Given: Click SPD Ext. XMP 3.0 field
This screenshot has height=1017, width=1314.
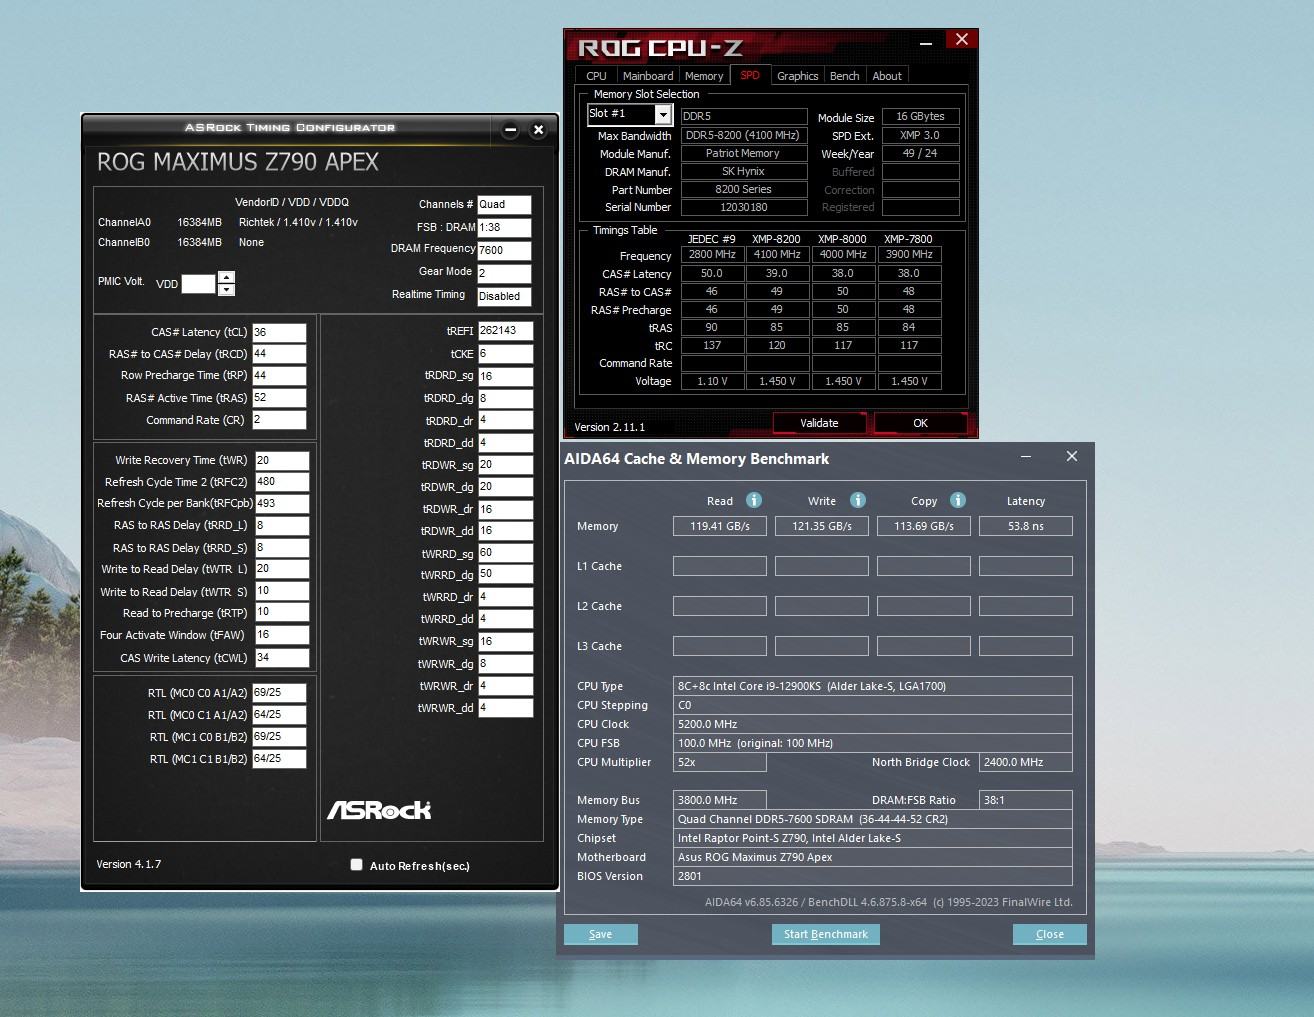Looking at the screenshot, I should pos(921,135).
